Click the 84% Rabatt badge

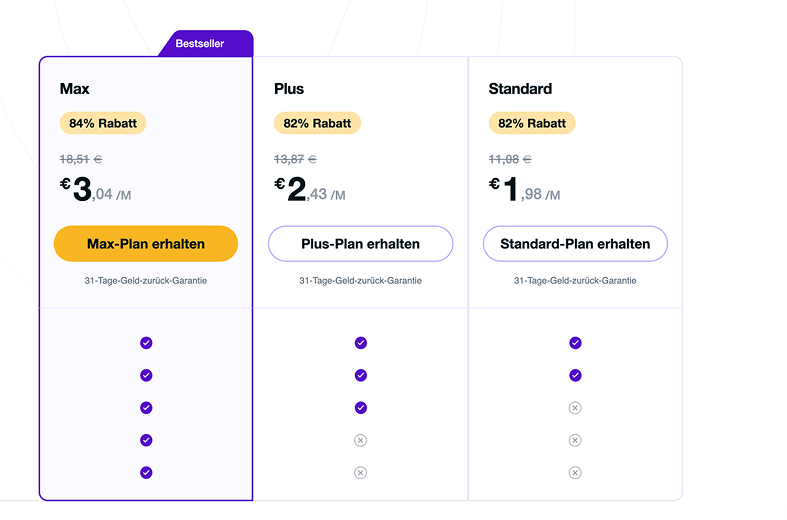[x=103, y=123]
